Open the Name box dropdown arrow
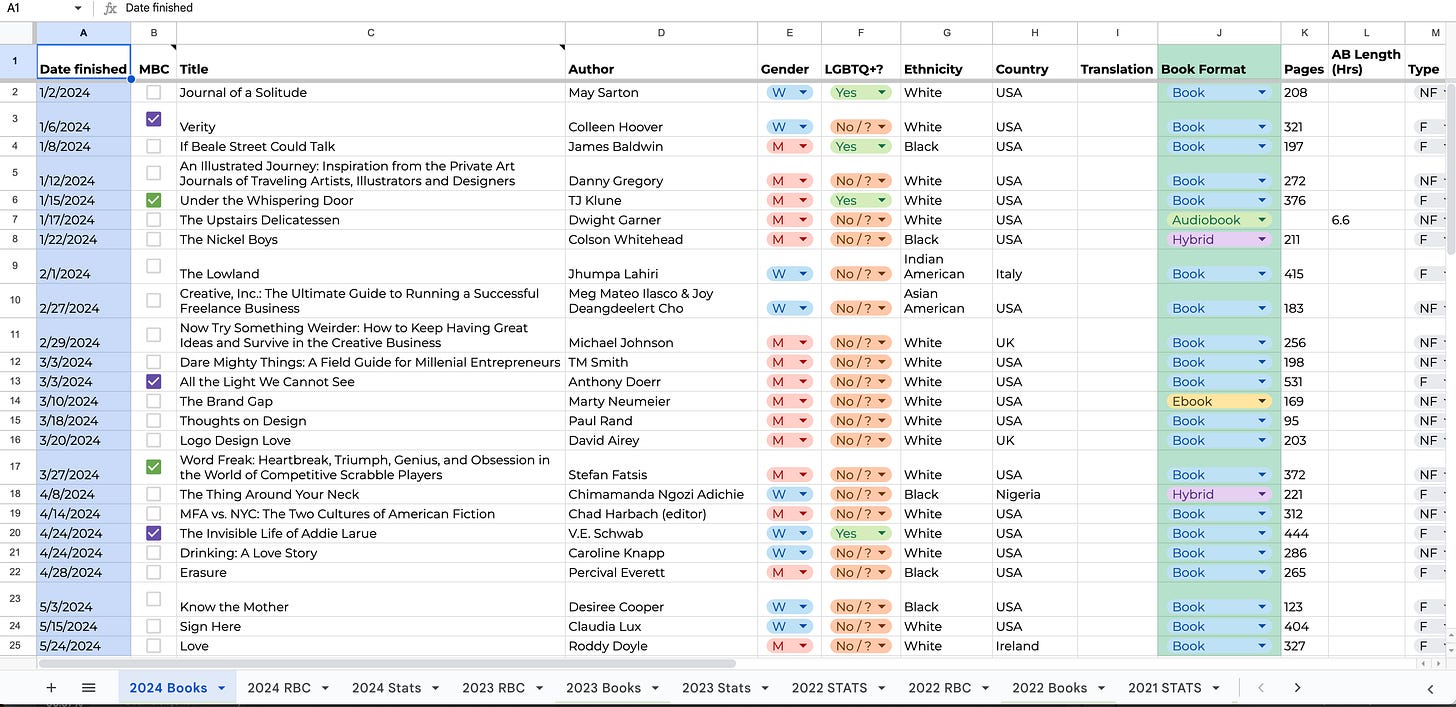The height and width of the screenshot is (707, 1456). [x=78, y=8]
